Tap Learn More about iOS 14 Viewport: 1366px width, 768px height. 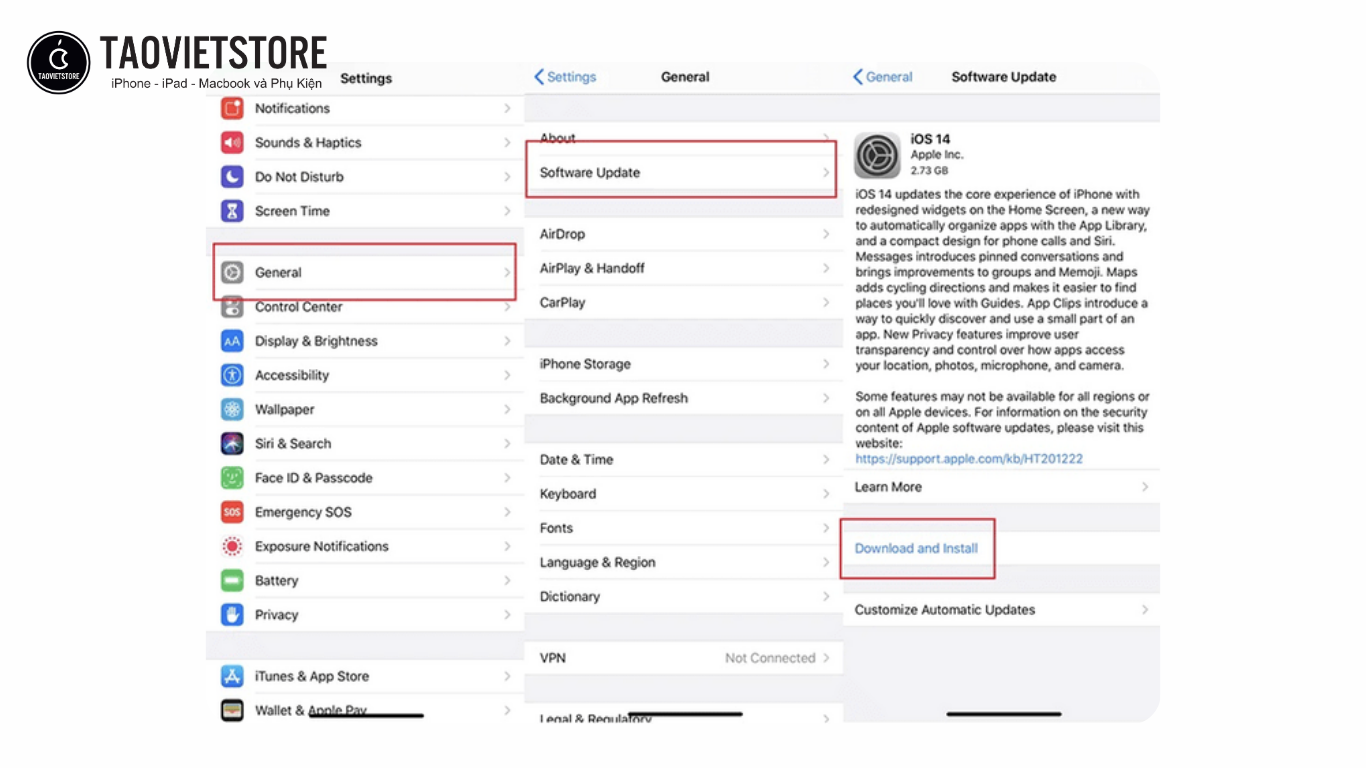(888, 486)
